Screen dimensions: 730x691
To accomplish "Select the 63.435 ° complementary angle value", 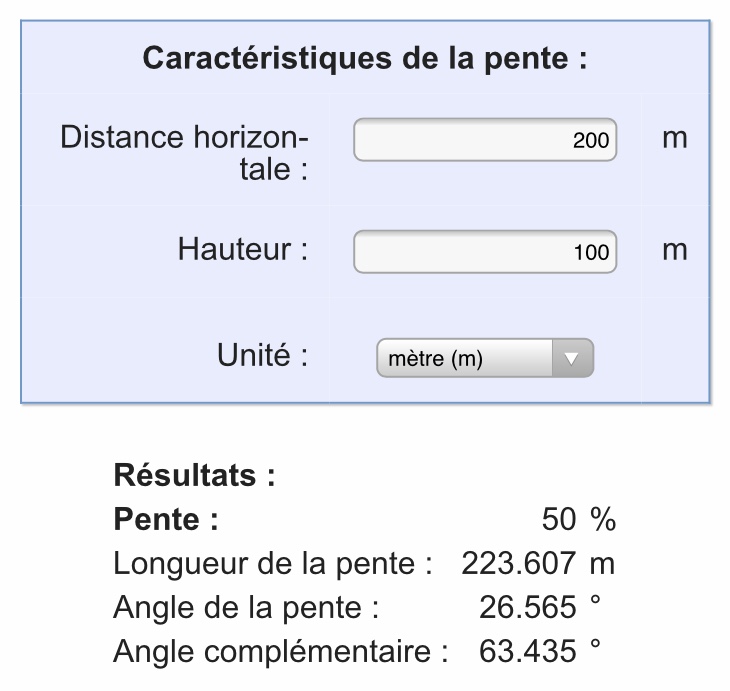I will coord(528,652).
